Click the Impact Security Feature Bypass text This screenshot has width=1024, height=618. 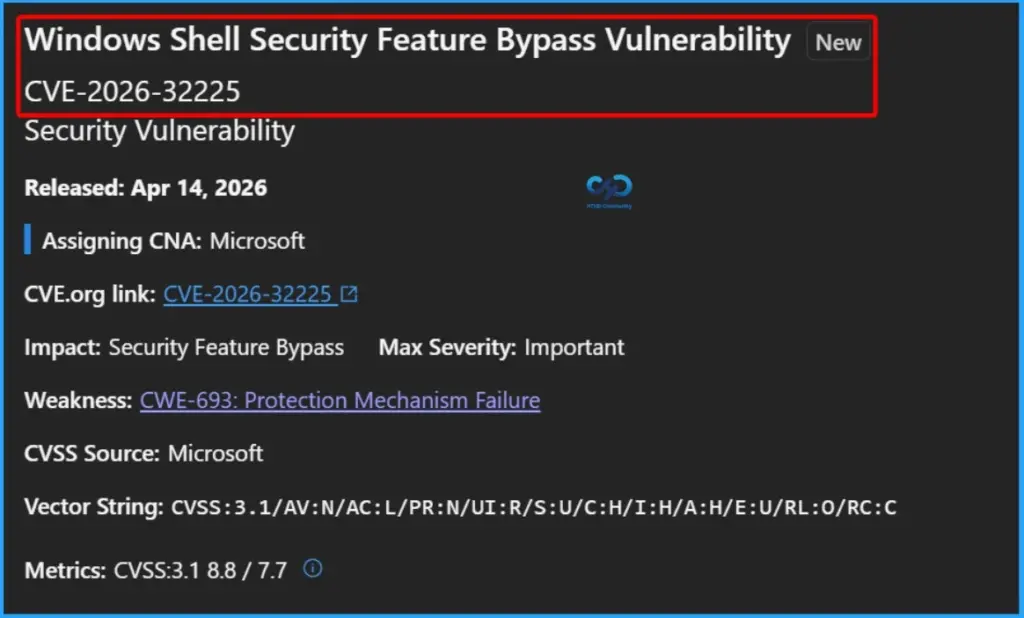182,347
